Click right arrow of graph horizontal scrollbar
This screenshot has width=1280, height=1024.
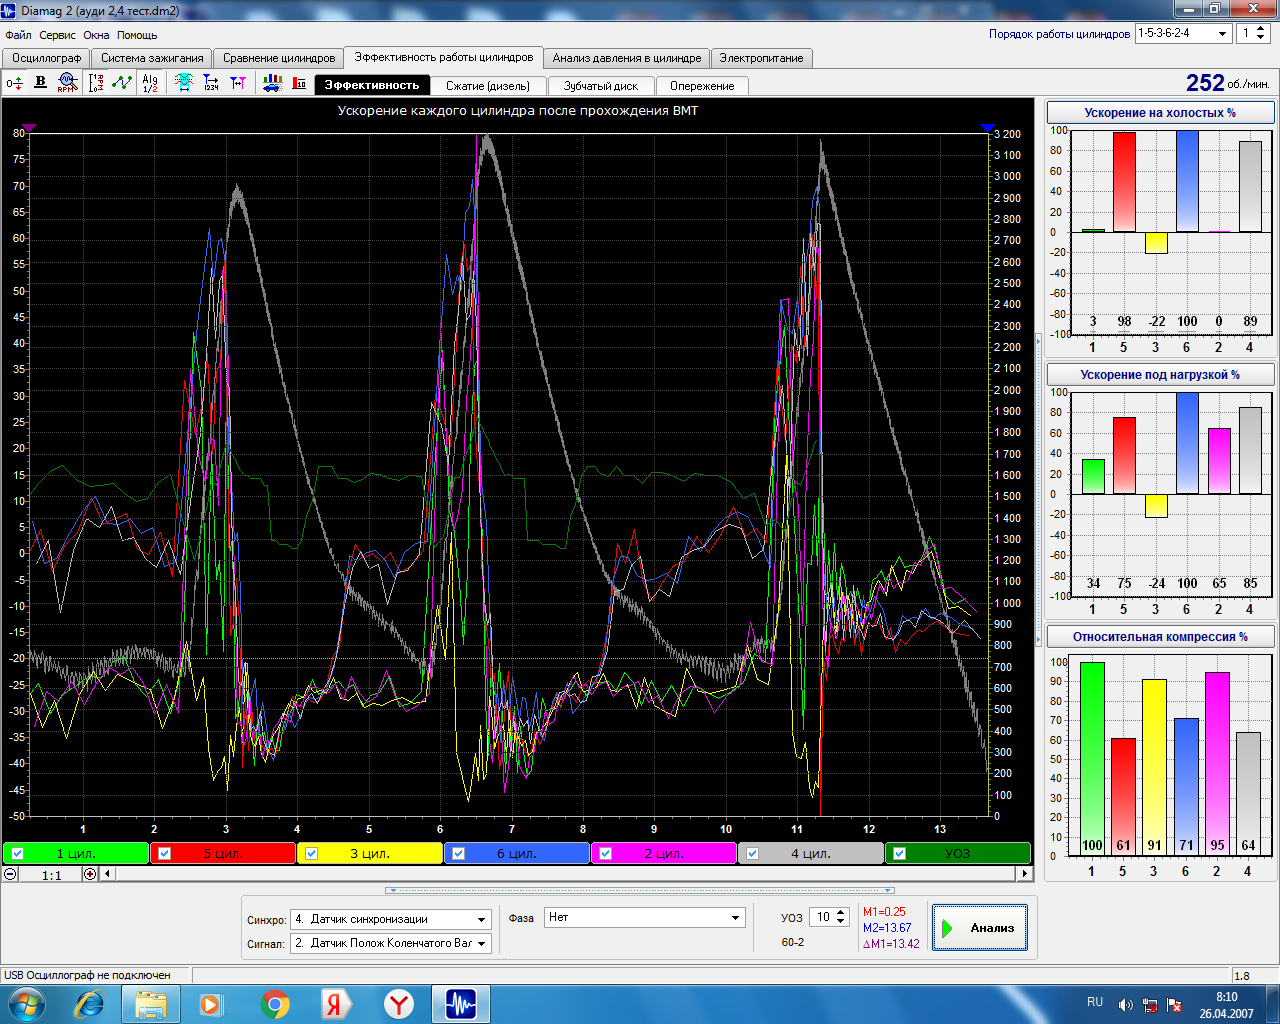point(1024,873)
